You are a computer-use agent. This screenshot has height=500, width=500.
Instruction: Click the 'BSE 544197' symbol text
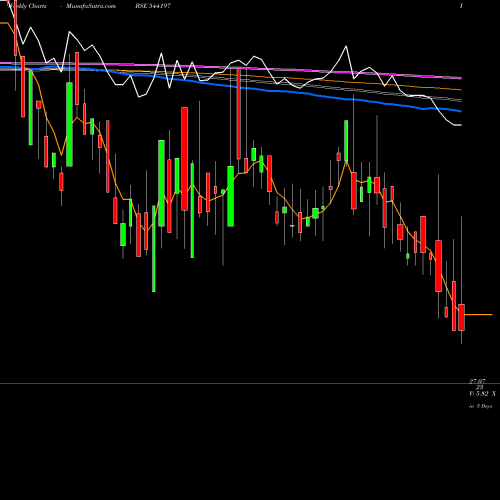click(x=152, y=6)
